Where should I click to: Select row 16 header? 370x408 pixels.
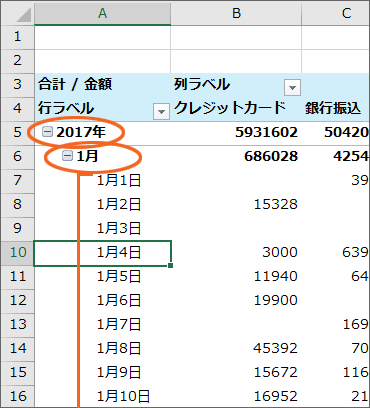pyautogui.click(x=17, y=396)
